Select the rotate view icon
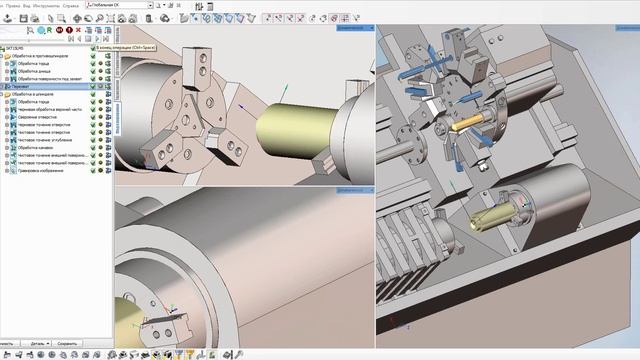 (x=88, y=18)
